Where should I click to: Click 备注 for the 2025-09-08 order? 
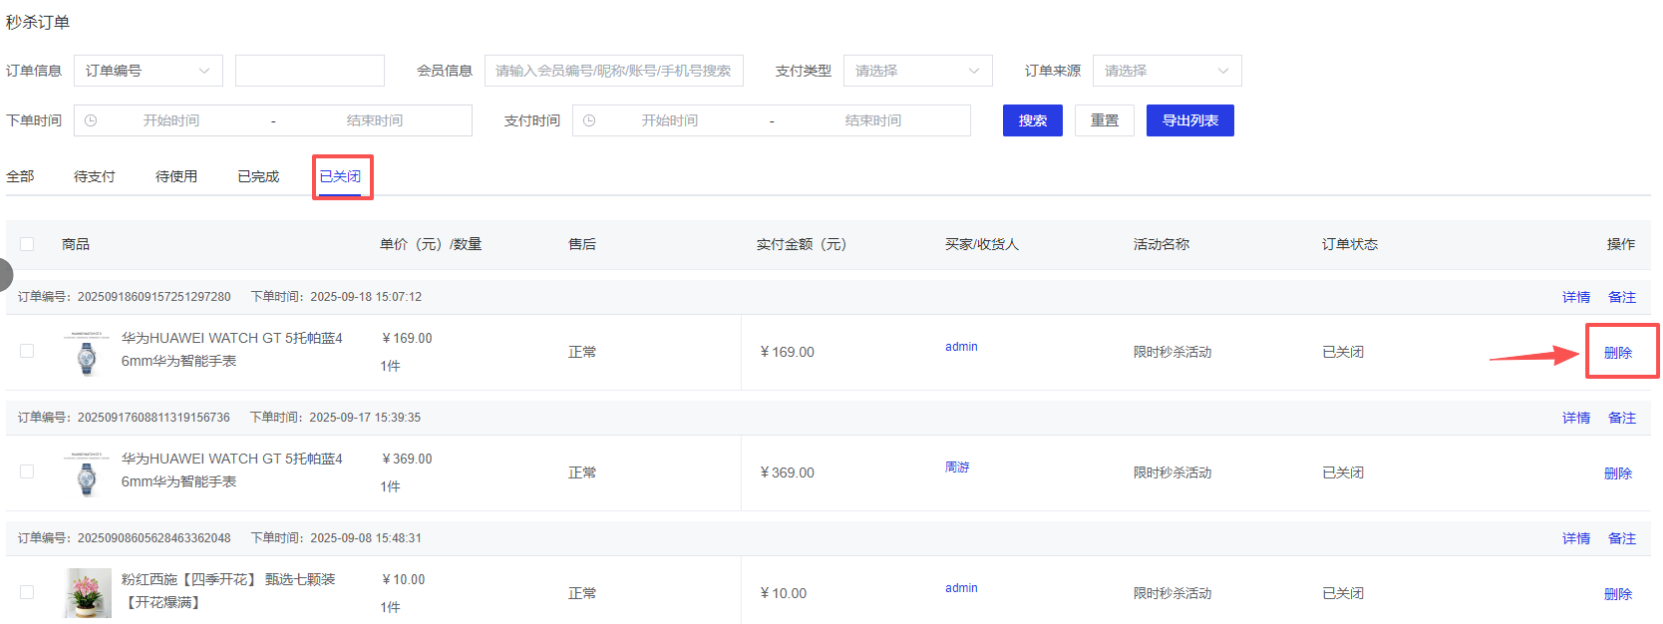coord(1621,539)
